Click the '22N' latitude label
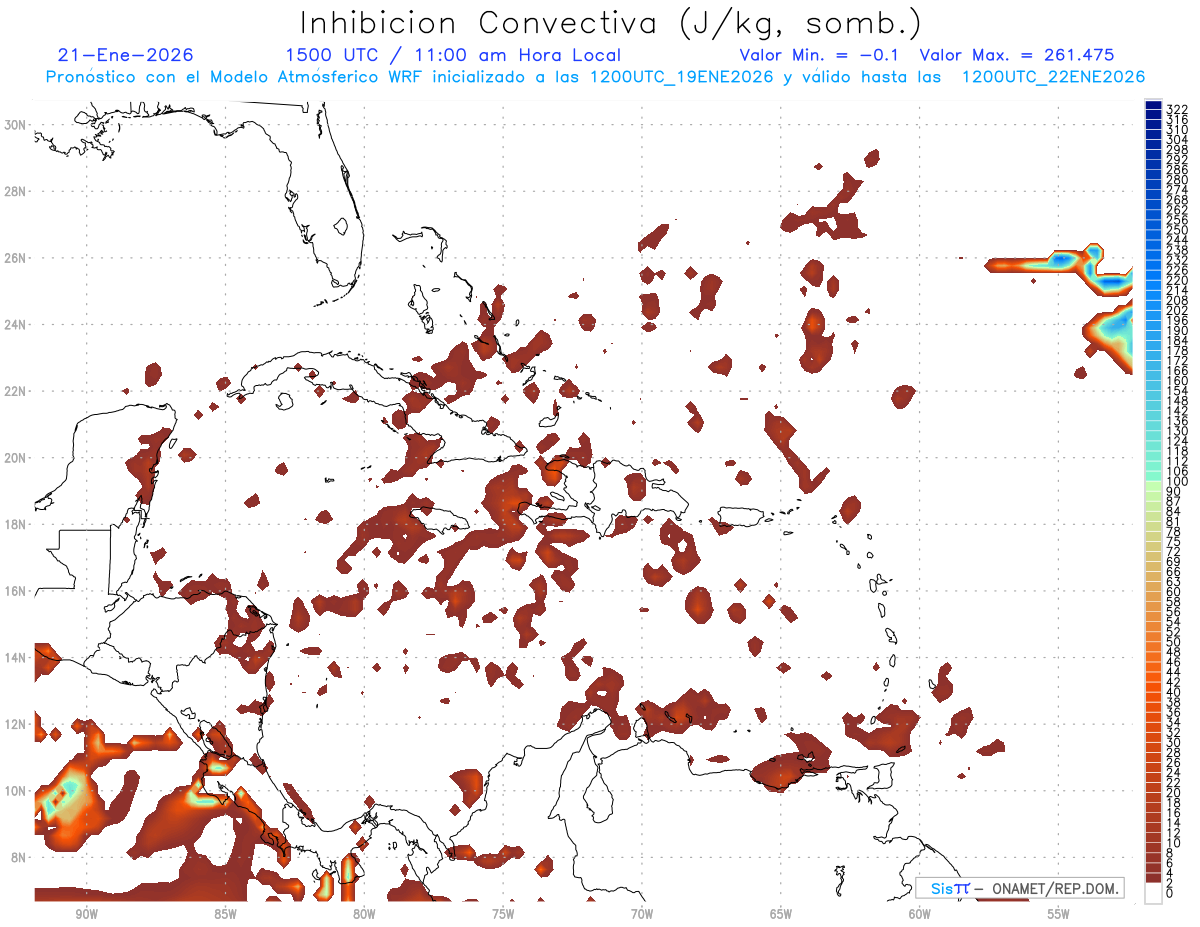The height and width of the screenshot is (927, 1200). click(x=15, y=391)
